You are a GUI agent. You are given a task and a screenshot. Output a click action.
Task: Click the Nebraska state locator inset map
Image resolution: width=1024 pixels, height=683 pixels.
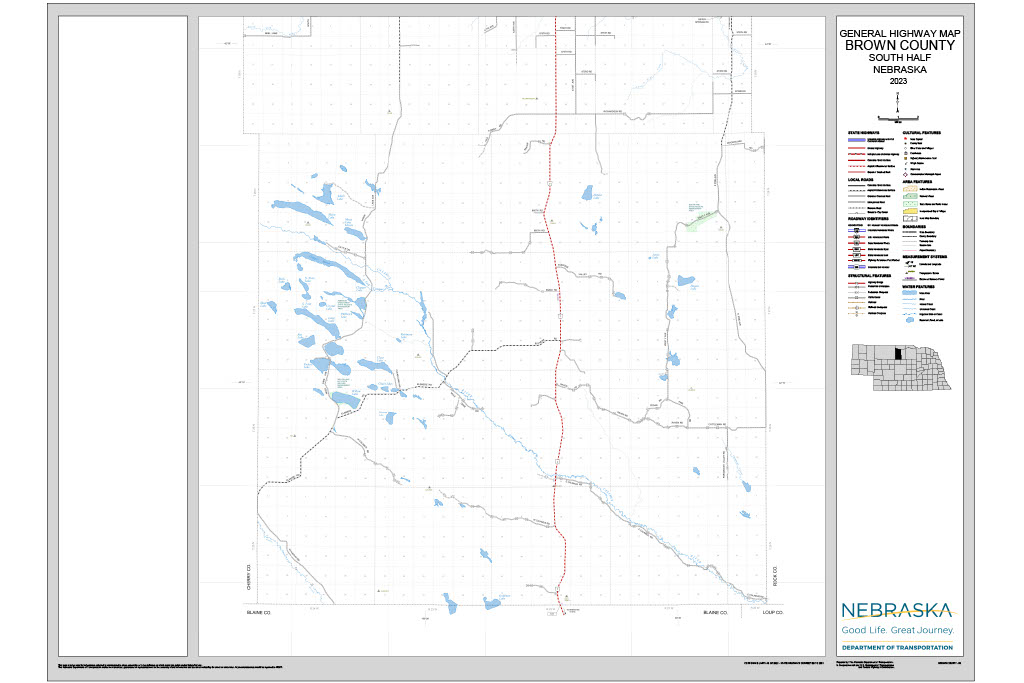pyautogui.click(x=901, y=367)
